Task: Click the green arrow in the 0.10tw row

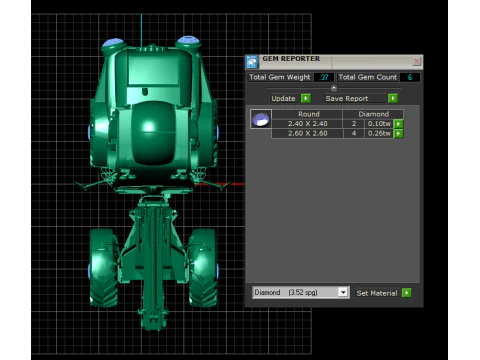Action: [x=398, y=124]
